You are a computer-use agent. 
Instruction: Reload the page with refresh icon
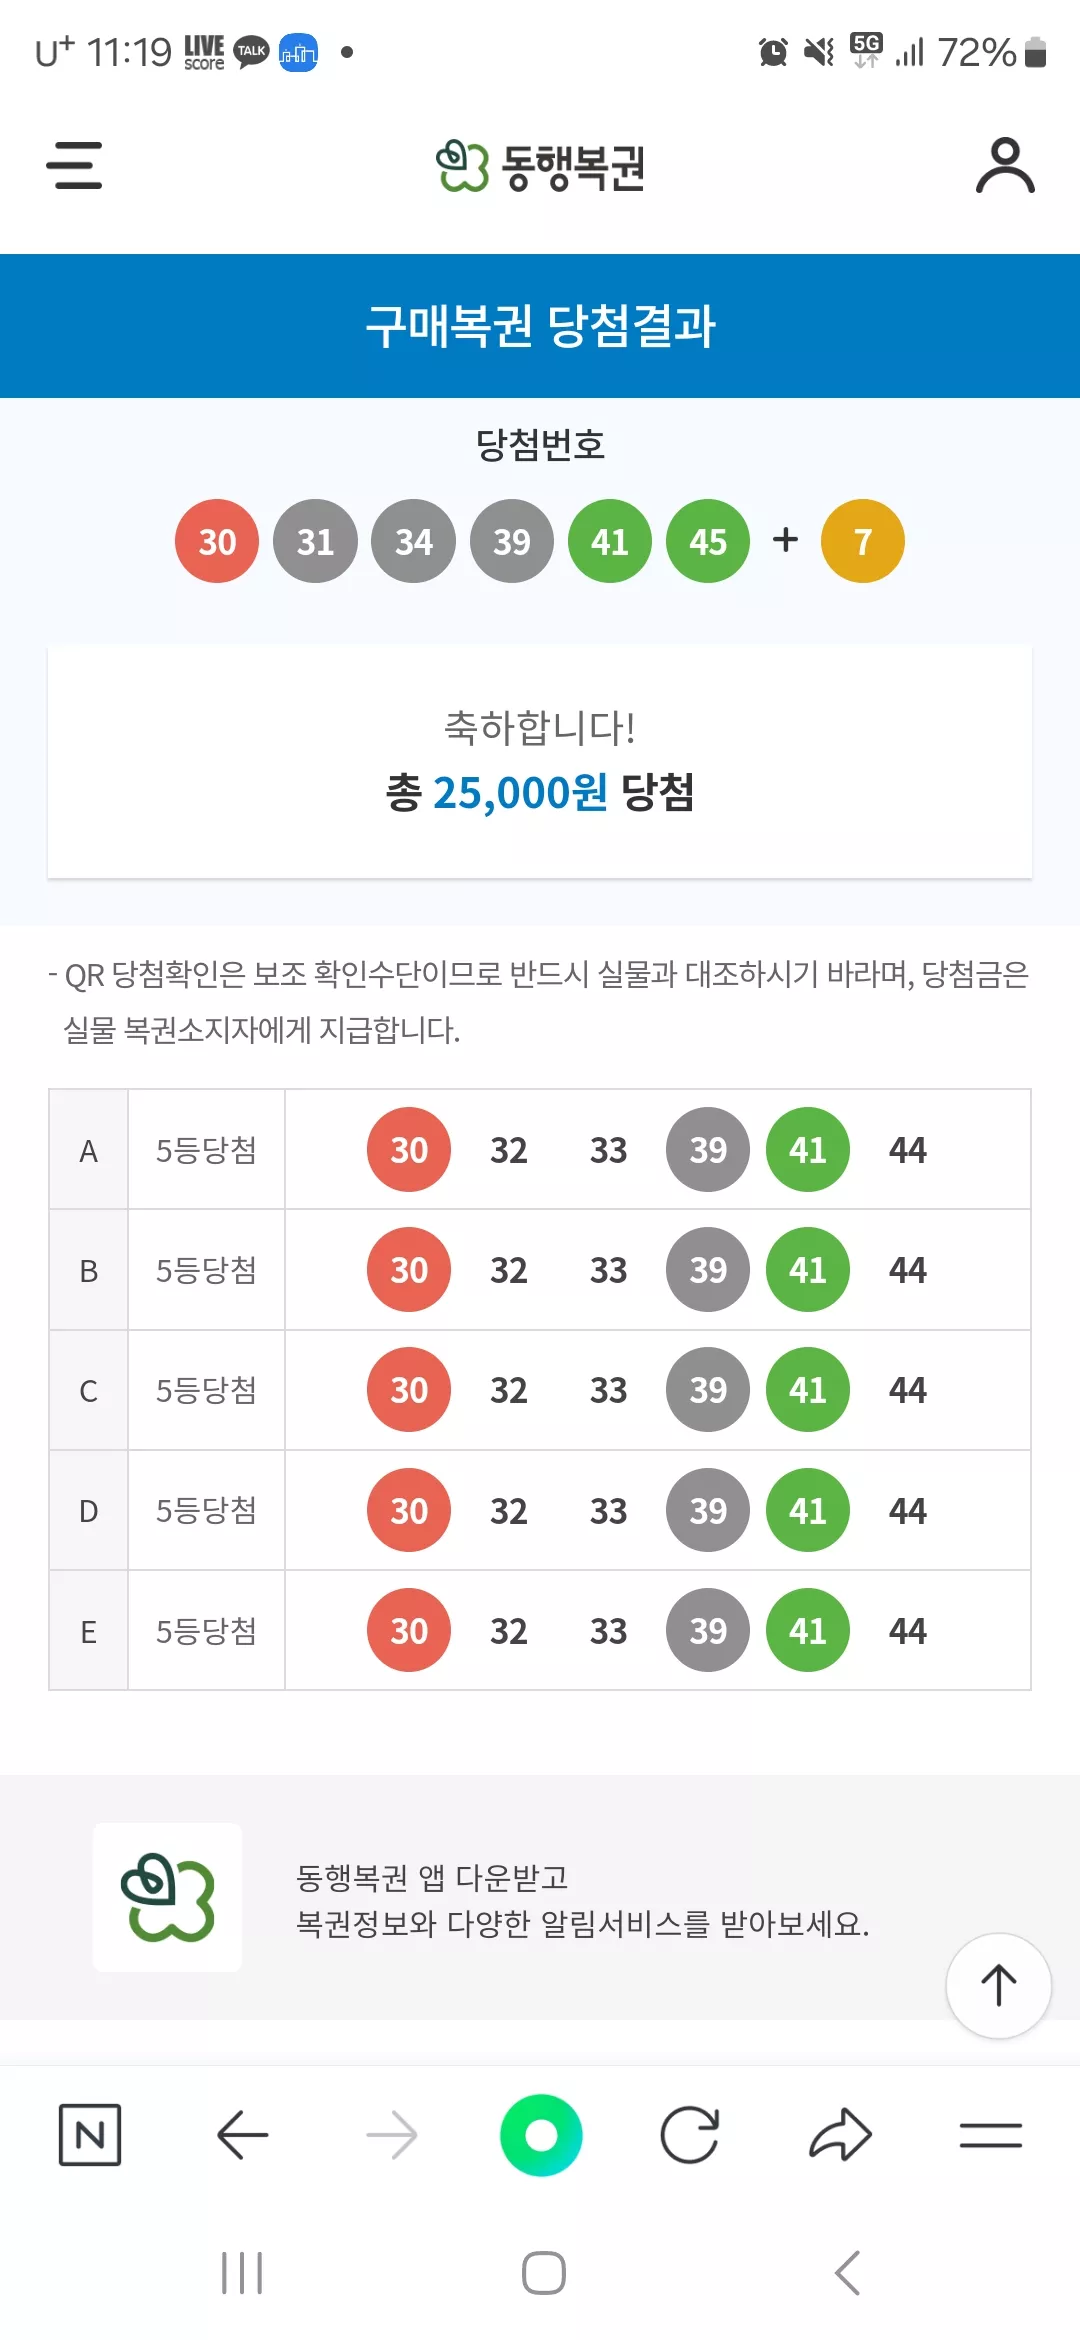pos(690,2135)
